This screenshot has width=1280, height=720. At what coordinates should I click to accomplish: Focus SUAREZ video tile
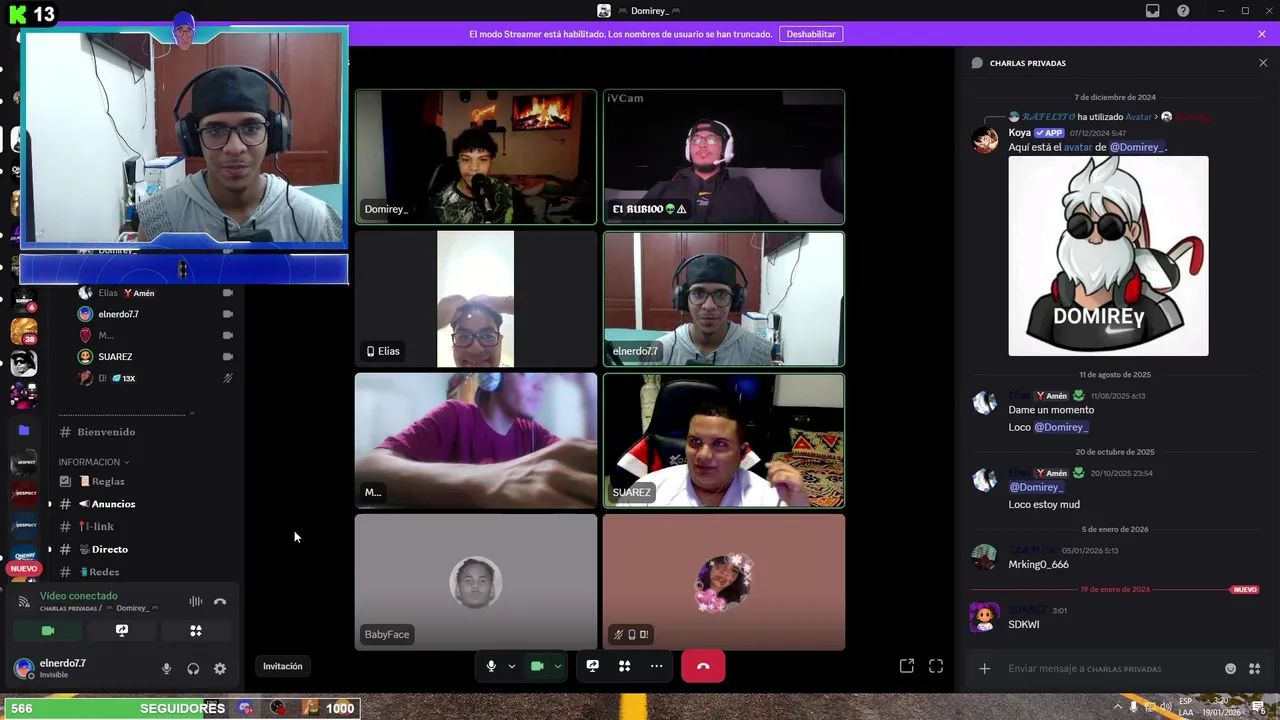coord(724,441)
